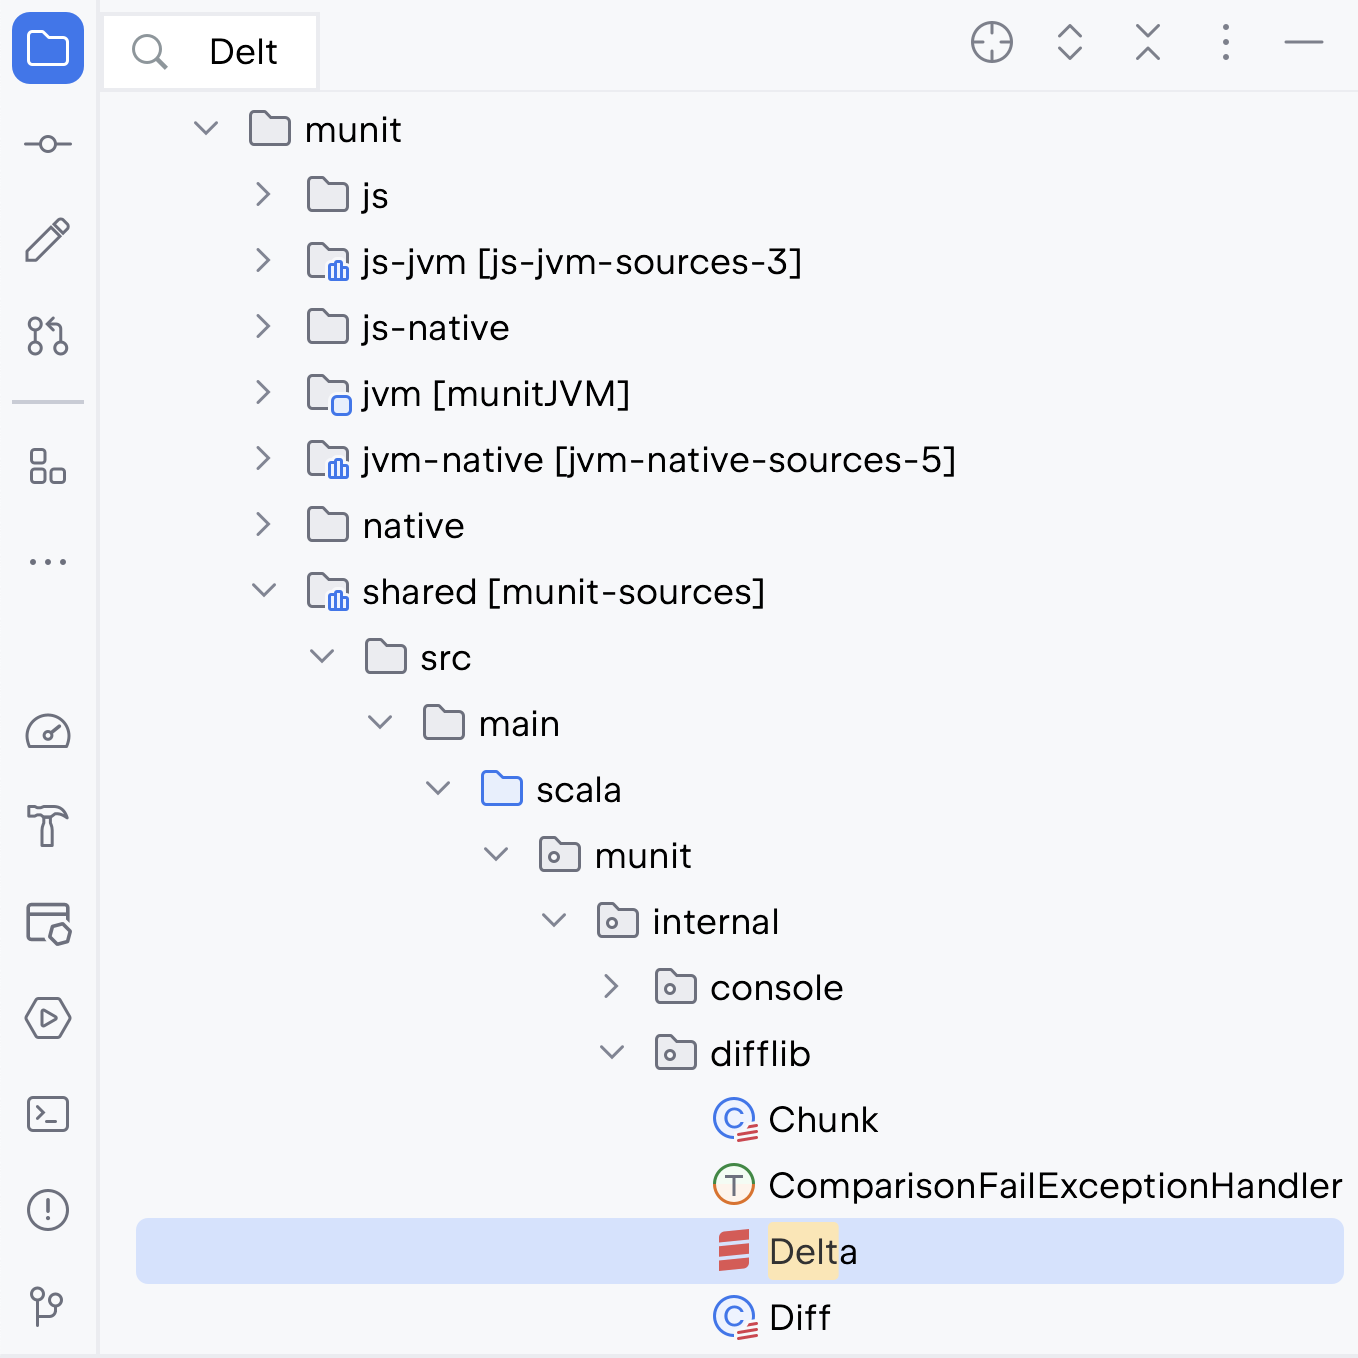Screen dimensions: 1358x1358
Task: Collapse the shared [munit-sources] module
Action: pyautogui.click(x=263, y=591)
